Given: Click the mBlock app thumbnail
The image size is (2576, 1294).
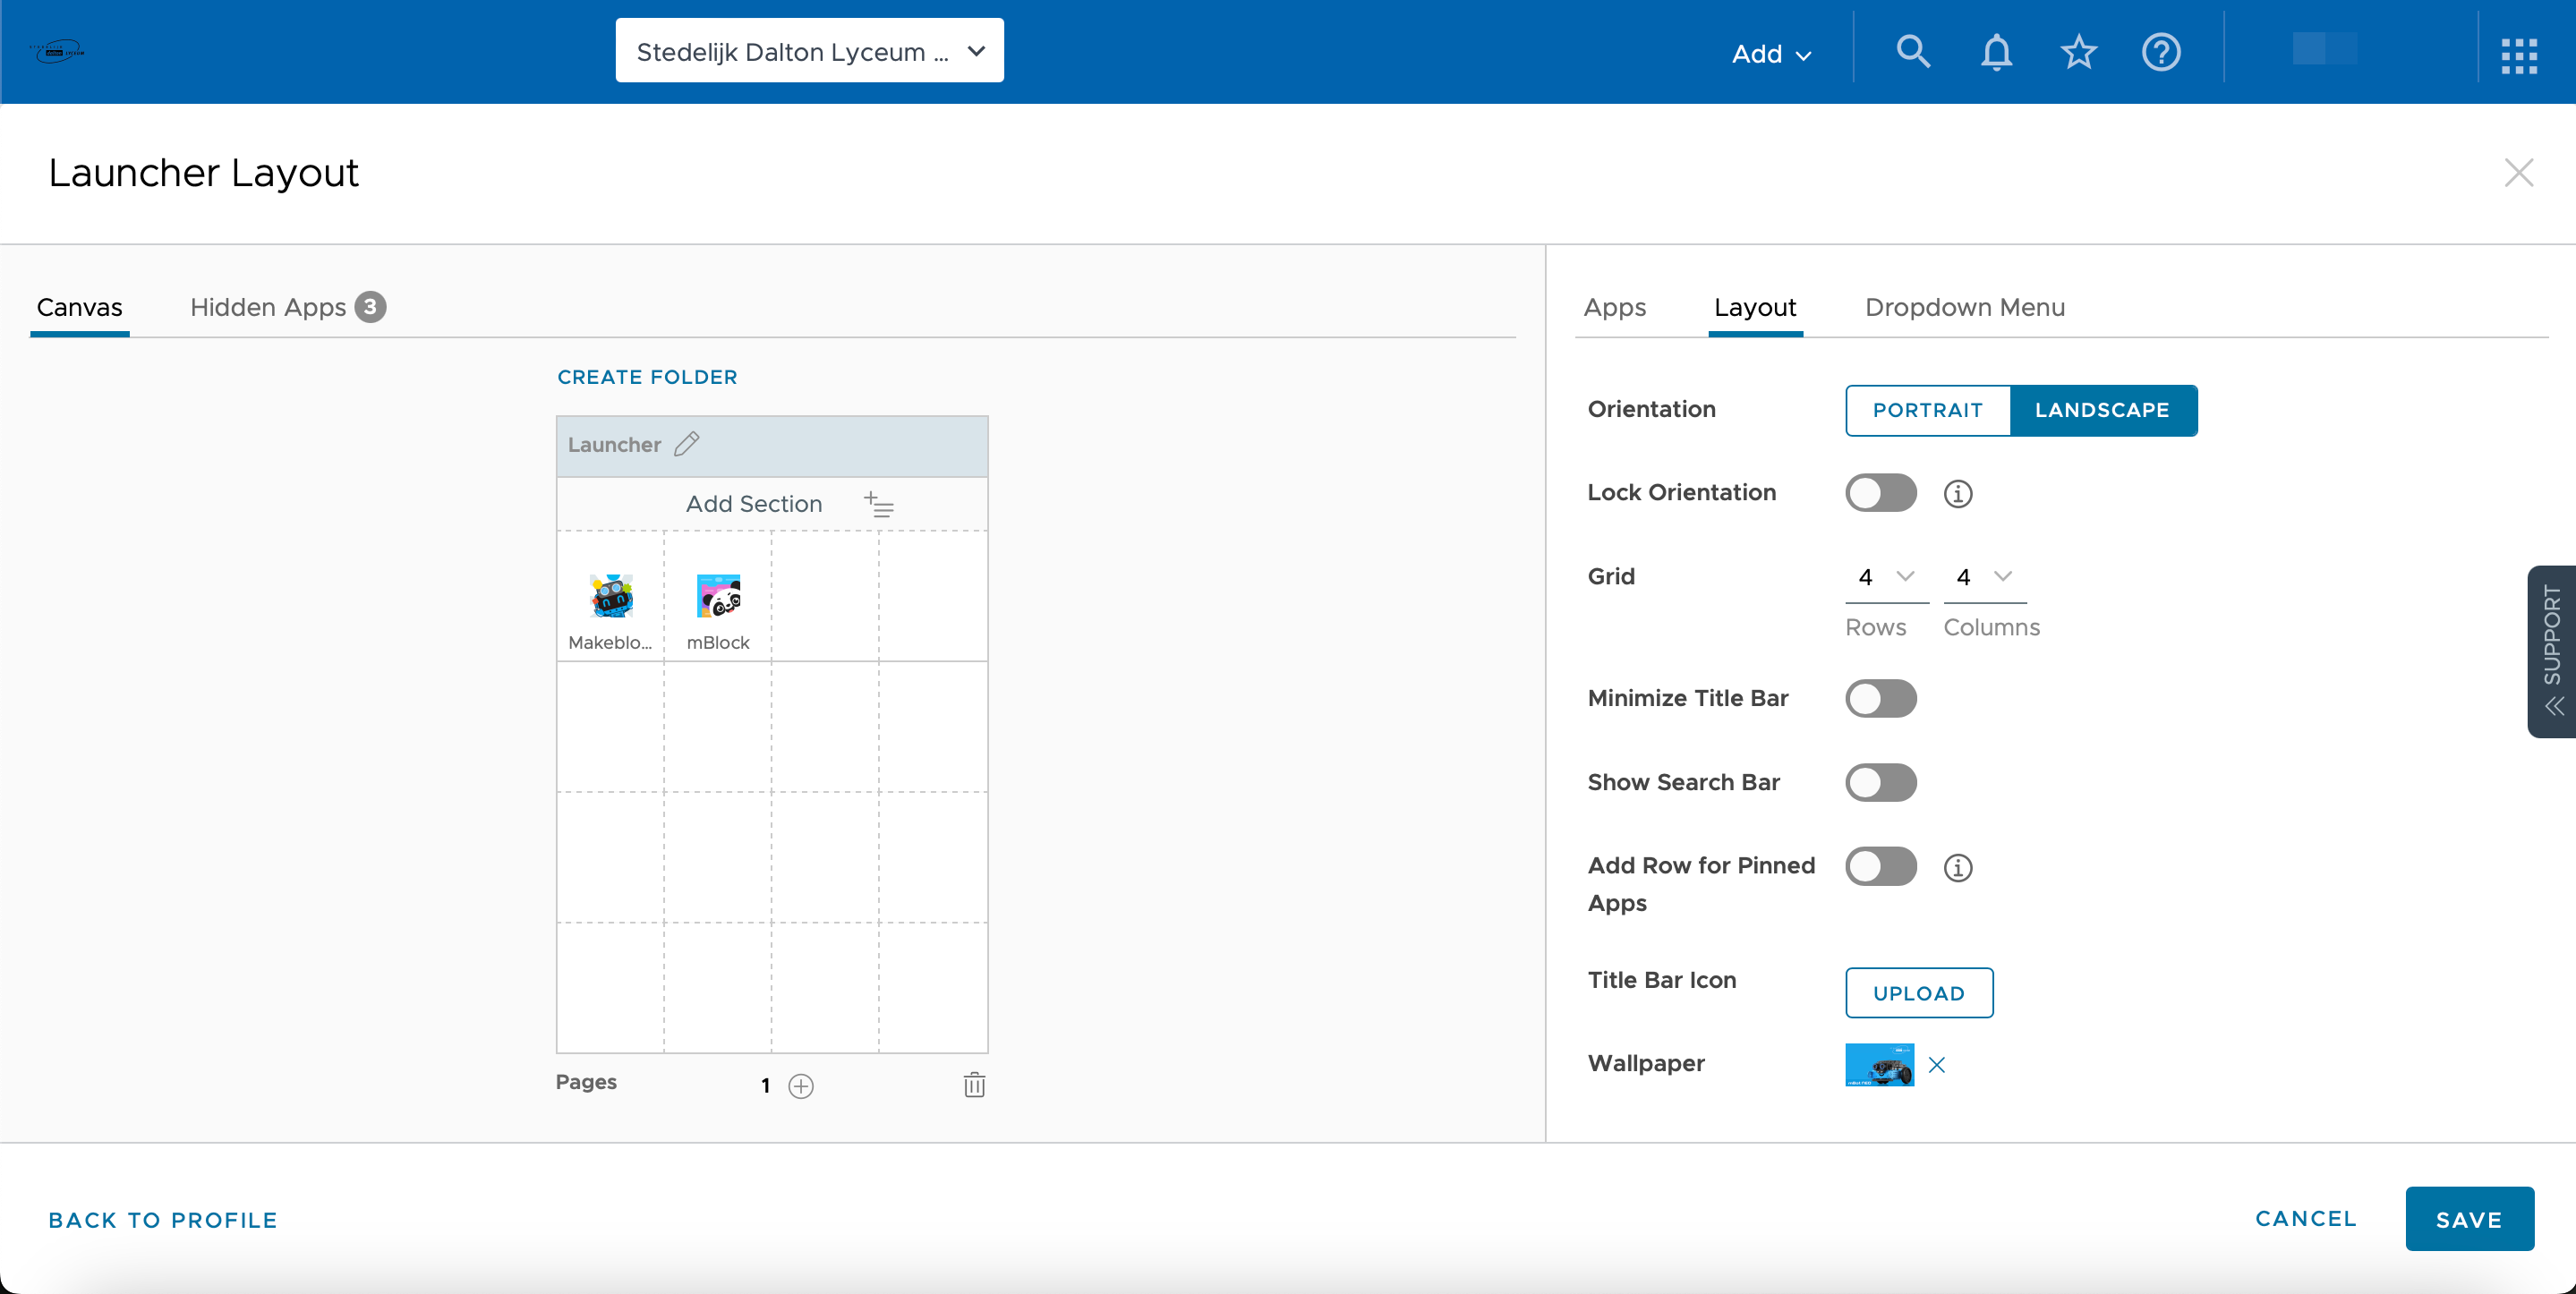Looking at the screenshot, I should pos(718,597).
